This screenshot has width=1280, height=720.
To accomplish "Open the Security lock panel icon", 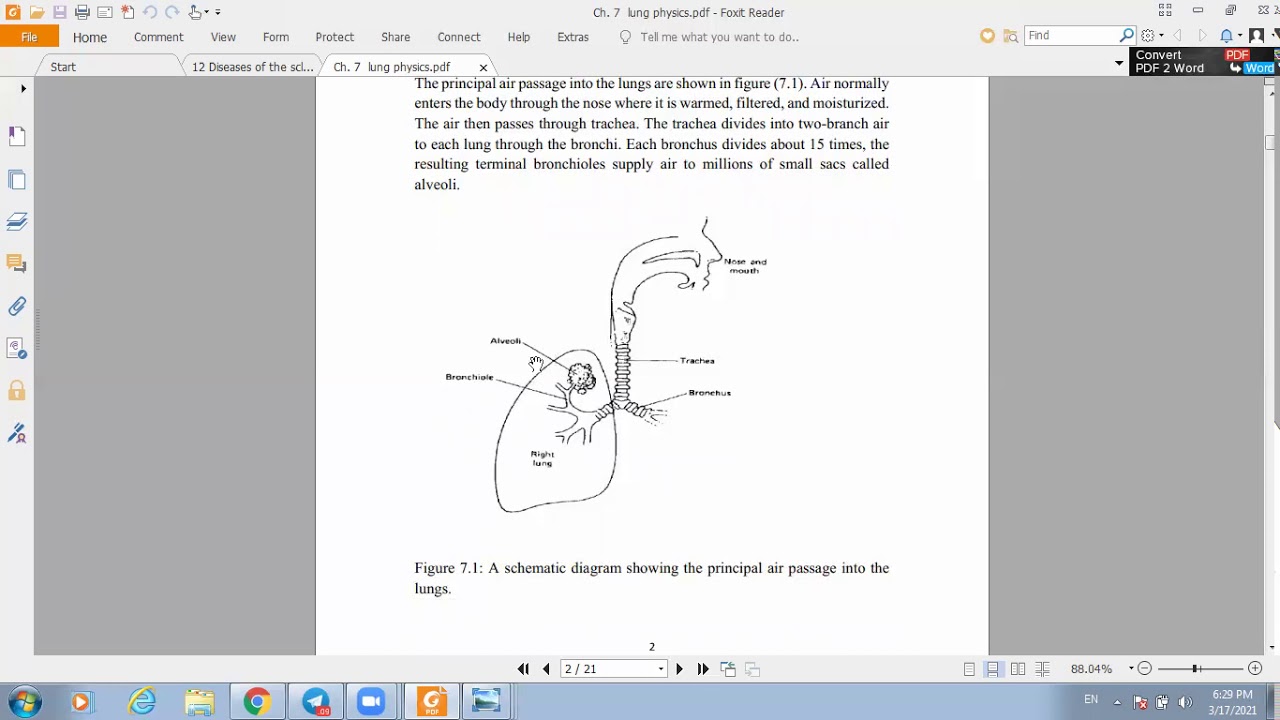I will coord(17,391).
